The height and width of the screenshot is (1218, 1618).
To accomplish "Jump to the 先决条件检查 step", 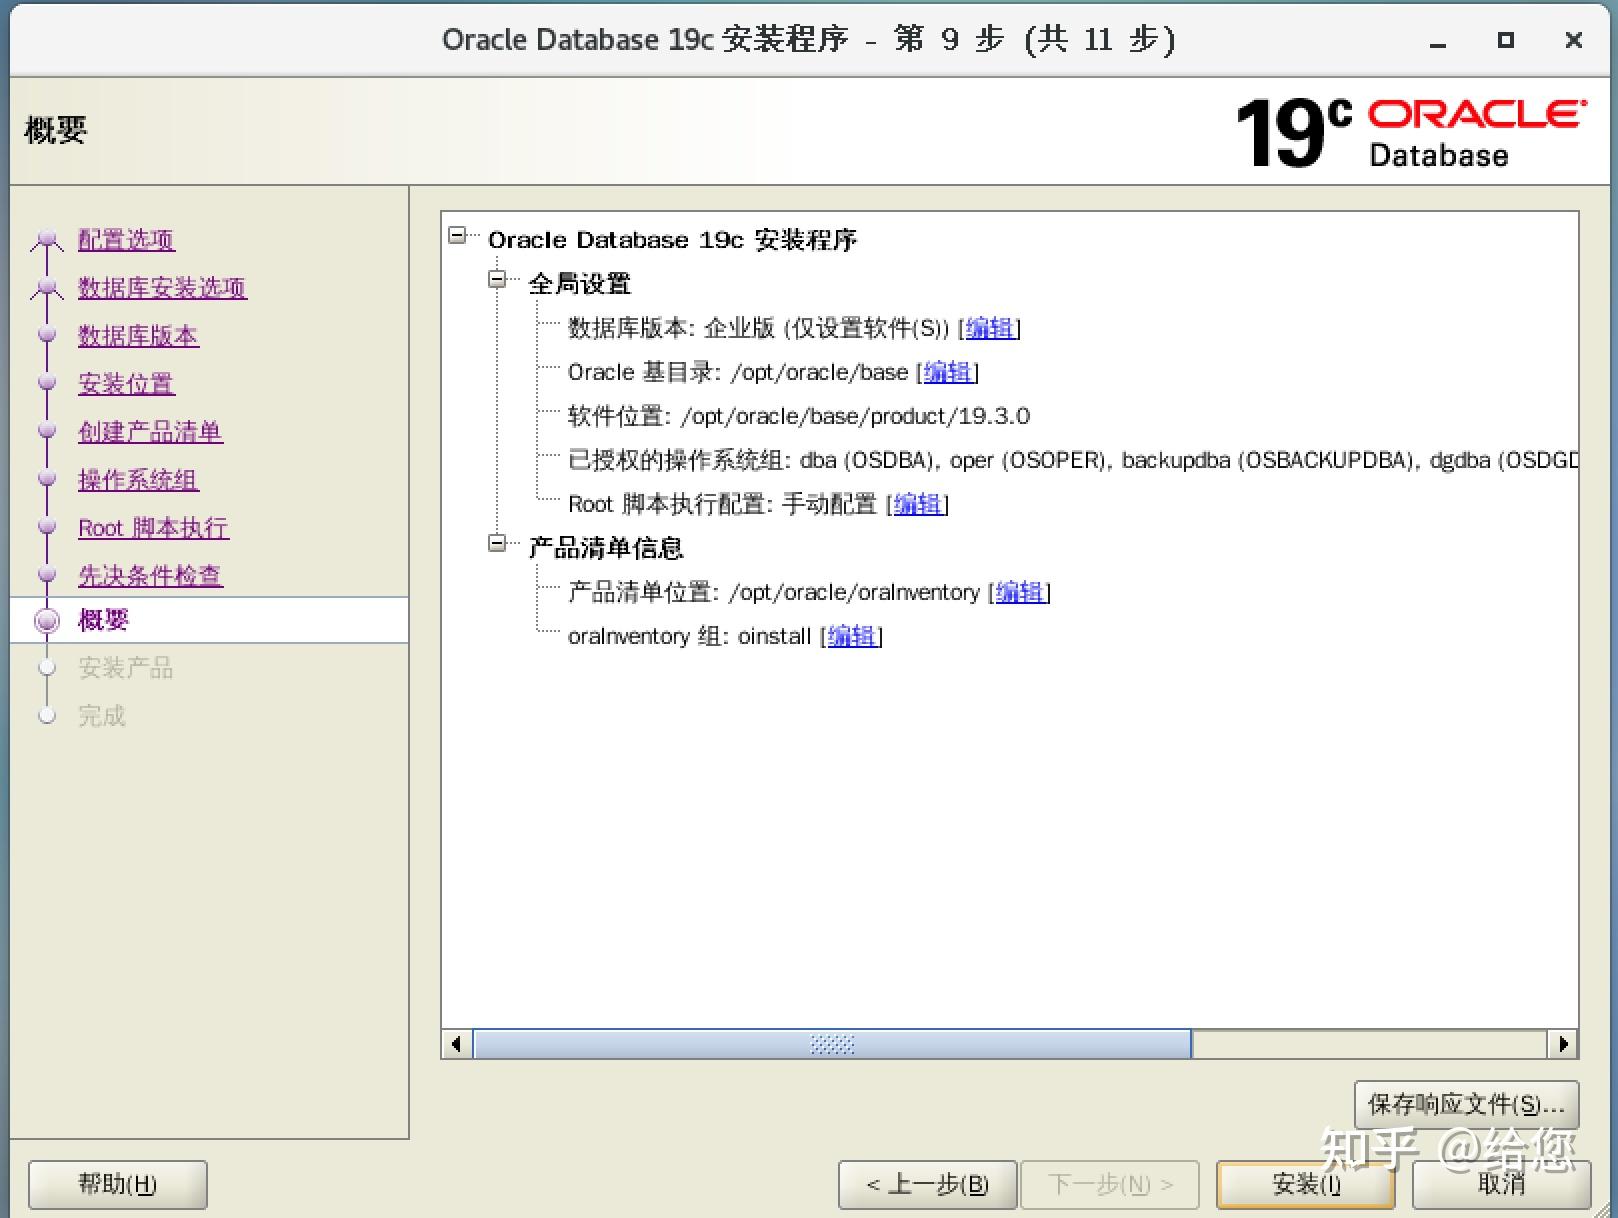I will tap(150, 575).
